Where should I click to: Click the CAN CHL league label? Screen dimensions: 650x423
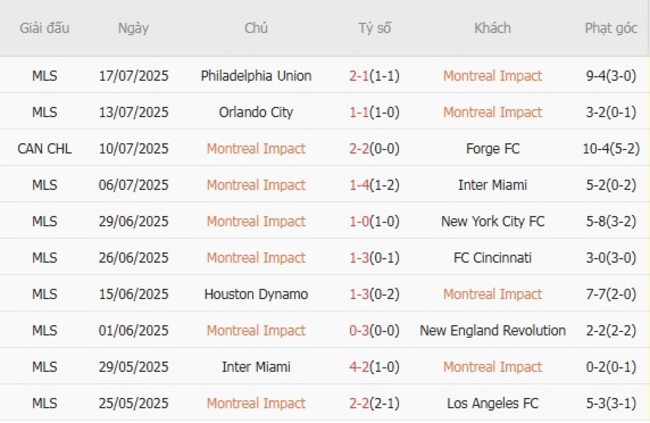44,149
